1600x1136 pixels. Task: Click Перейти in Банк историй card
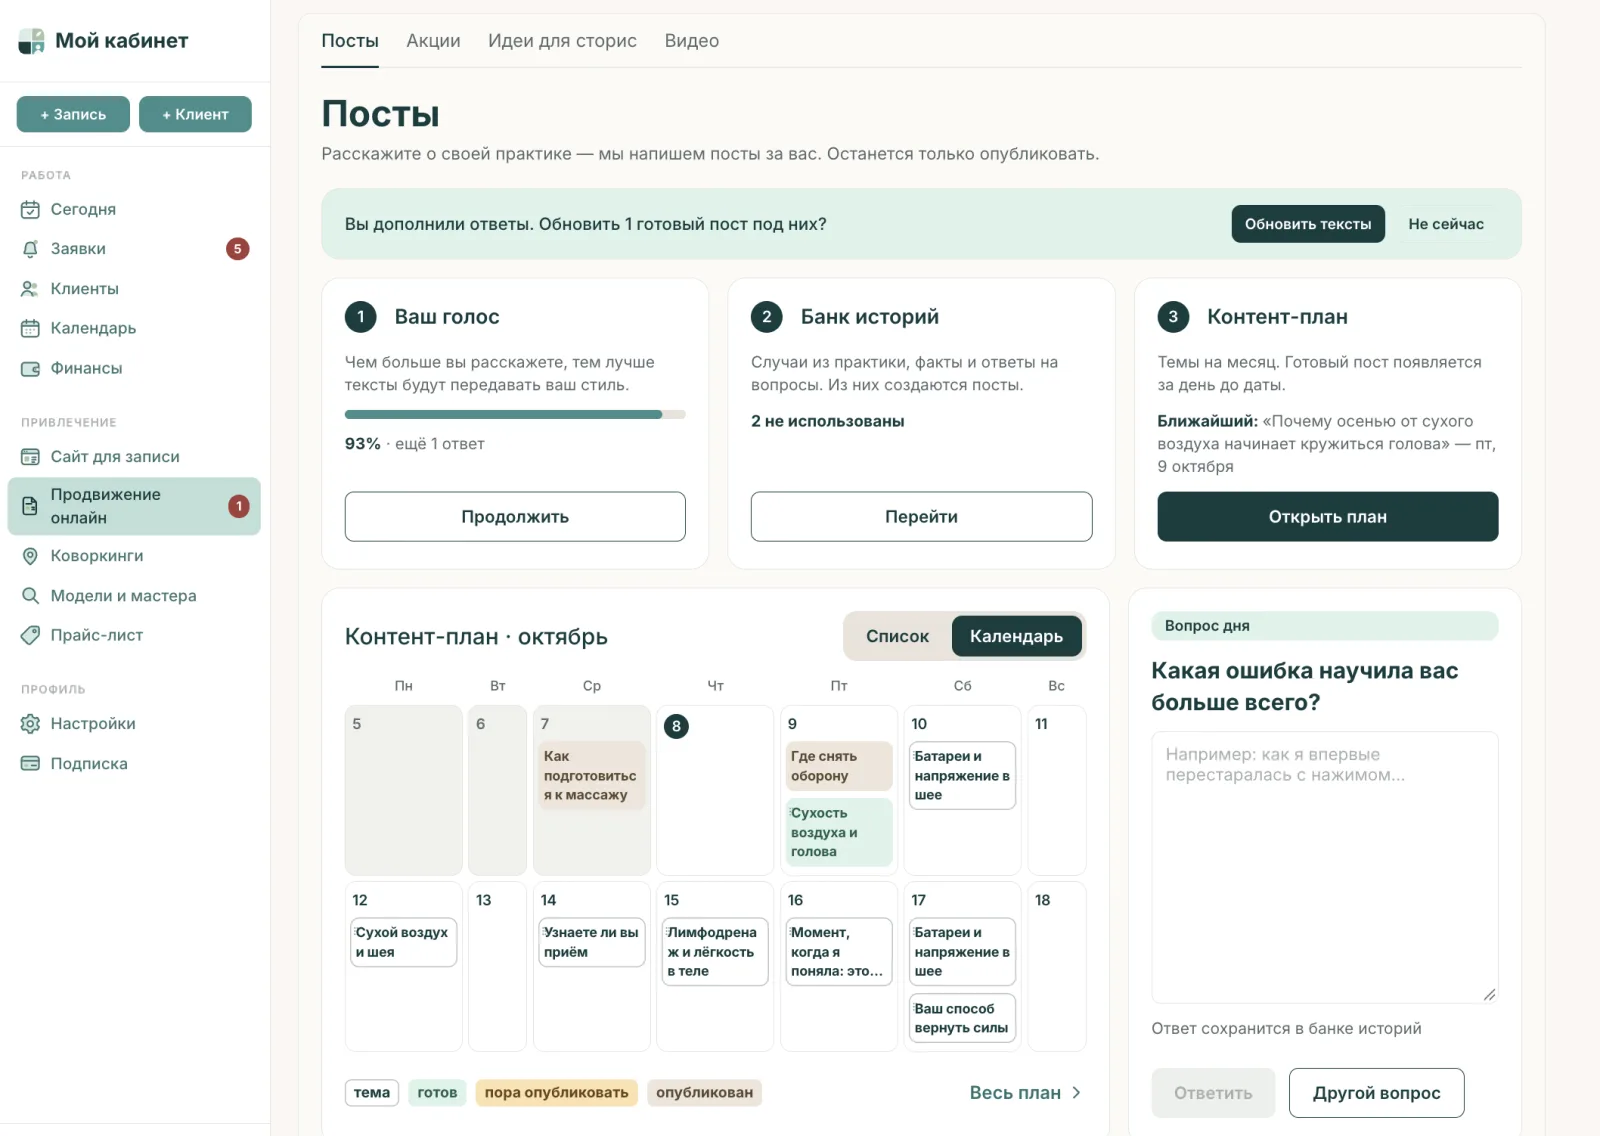point(921,517)
